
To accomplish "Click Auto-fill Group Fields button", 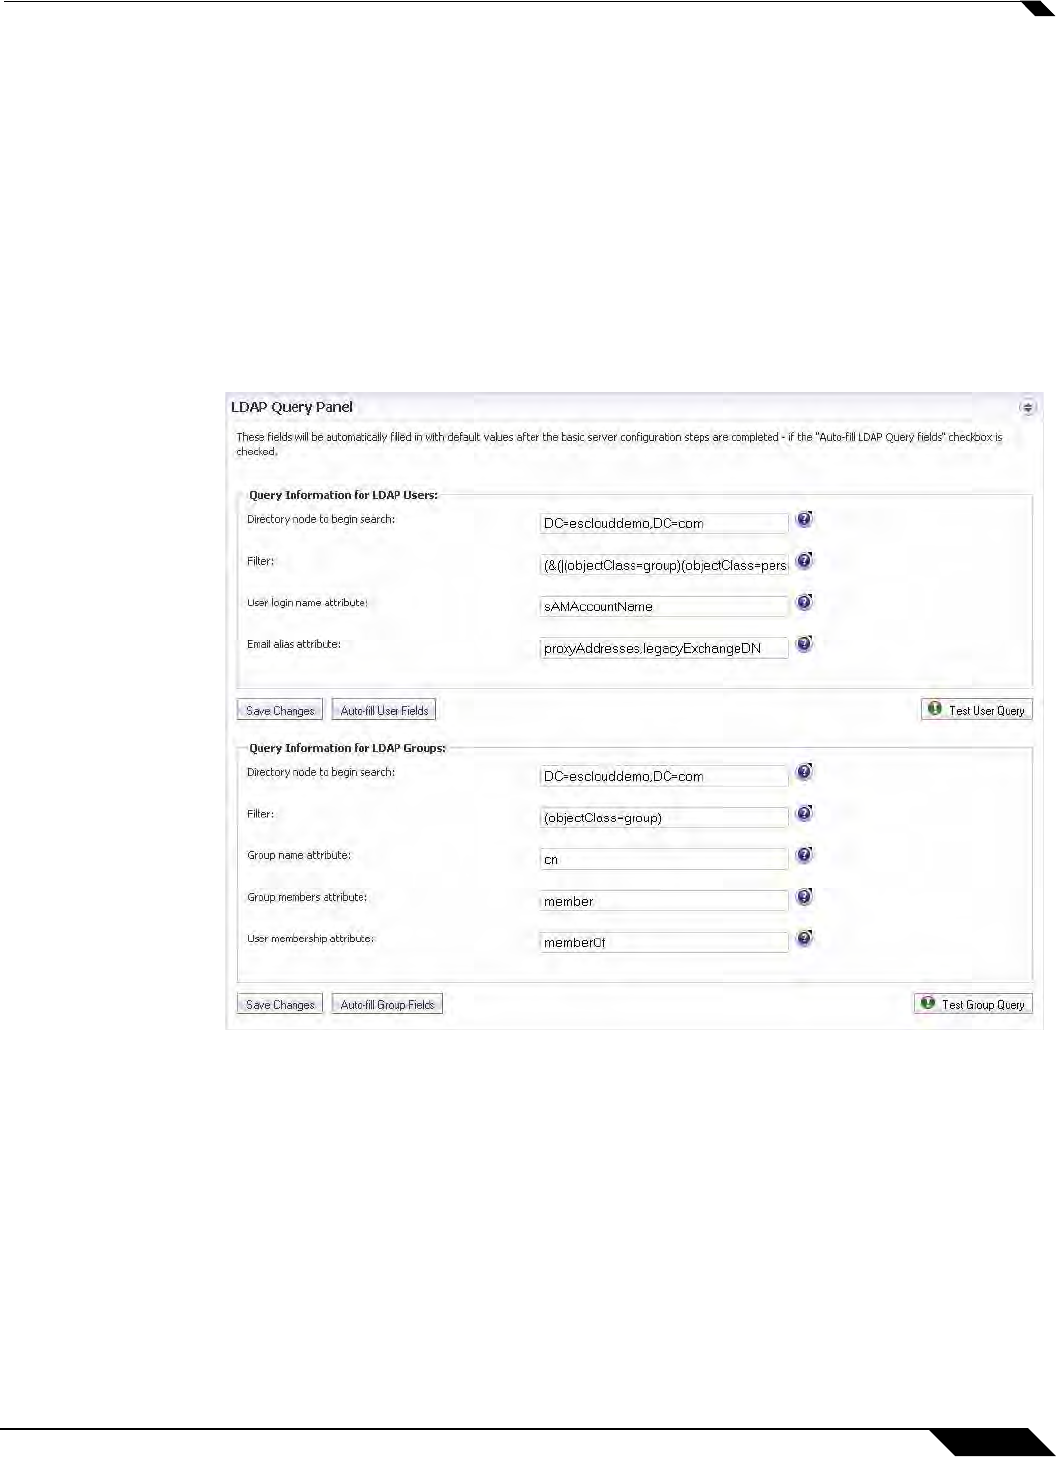I will pos(387,1005).
